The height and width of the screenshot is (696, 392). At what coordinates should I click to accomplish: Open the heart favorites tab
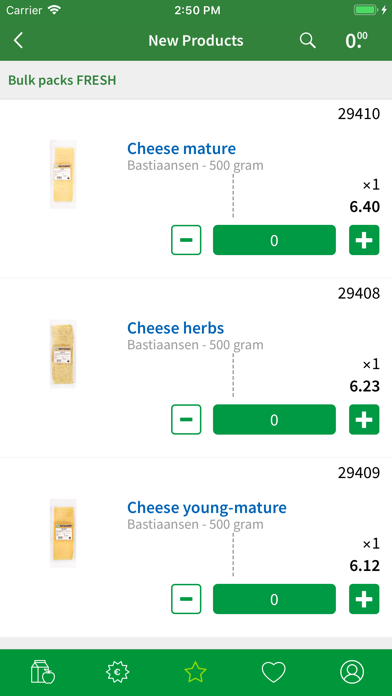273,672
